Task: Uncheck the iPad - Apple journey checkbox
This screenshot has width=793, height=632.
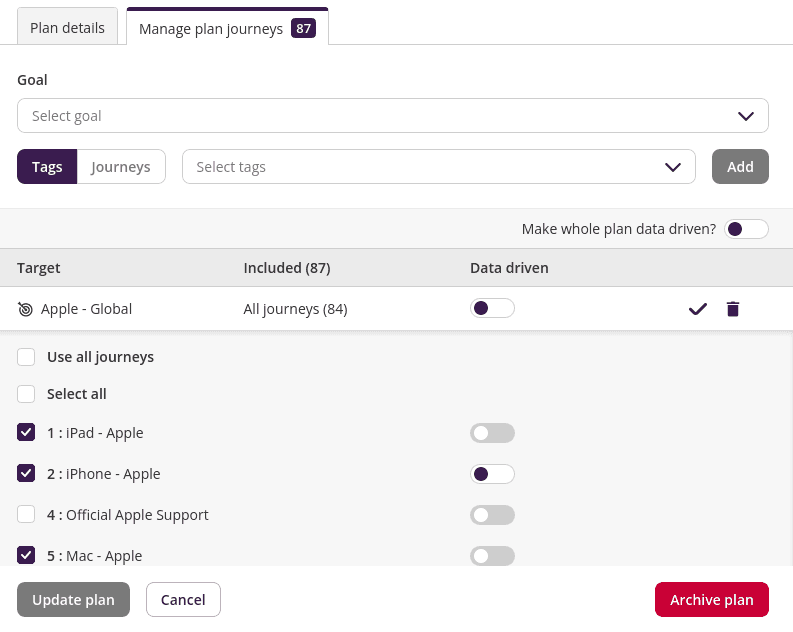Action: pyautogui.click(x=26, y=432)
